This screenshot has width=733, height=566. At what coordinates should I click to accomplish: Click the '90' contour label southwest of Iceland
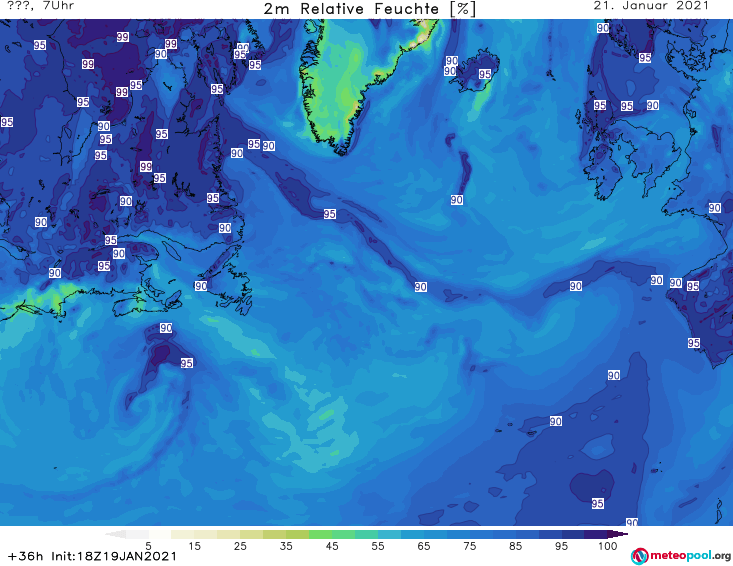[457, 200]
